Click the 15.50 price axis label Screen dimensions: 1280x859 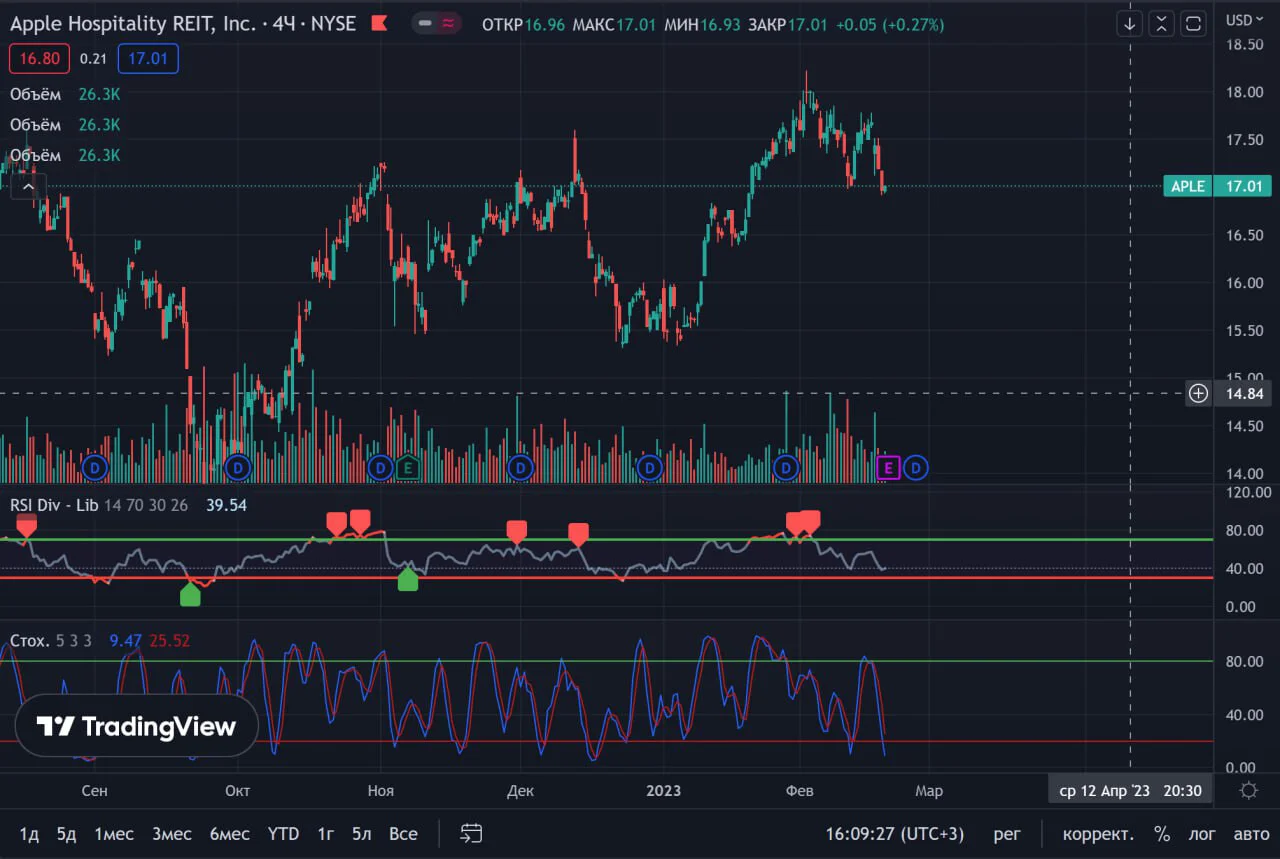(1245, 331)
